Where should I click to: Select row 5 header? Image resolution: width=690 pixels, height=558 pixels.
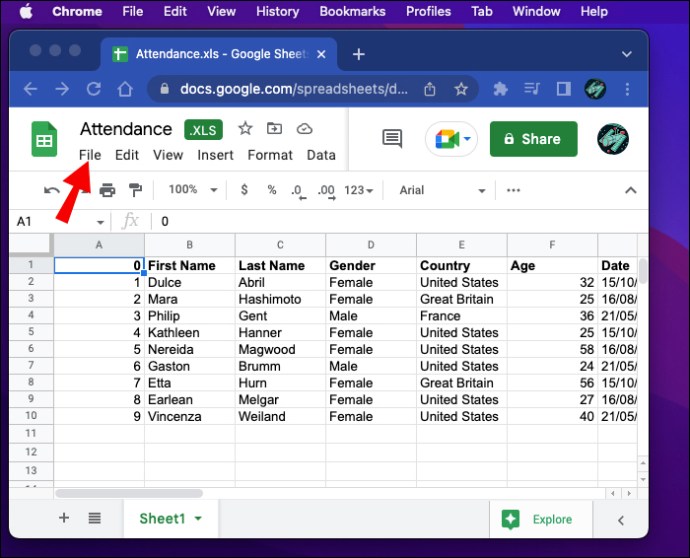(31, 331)
